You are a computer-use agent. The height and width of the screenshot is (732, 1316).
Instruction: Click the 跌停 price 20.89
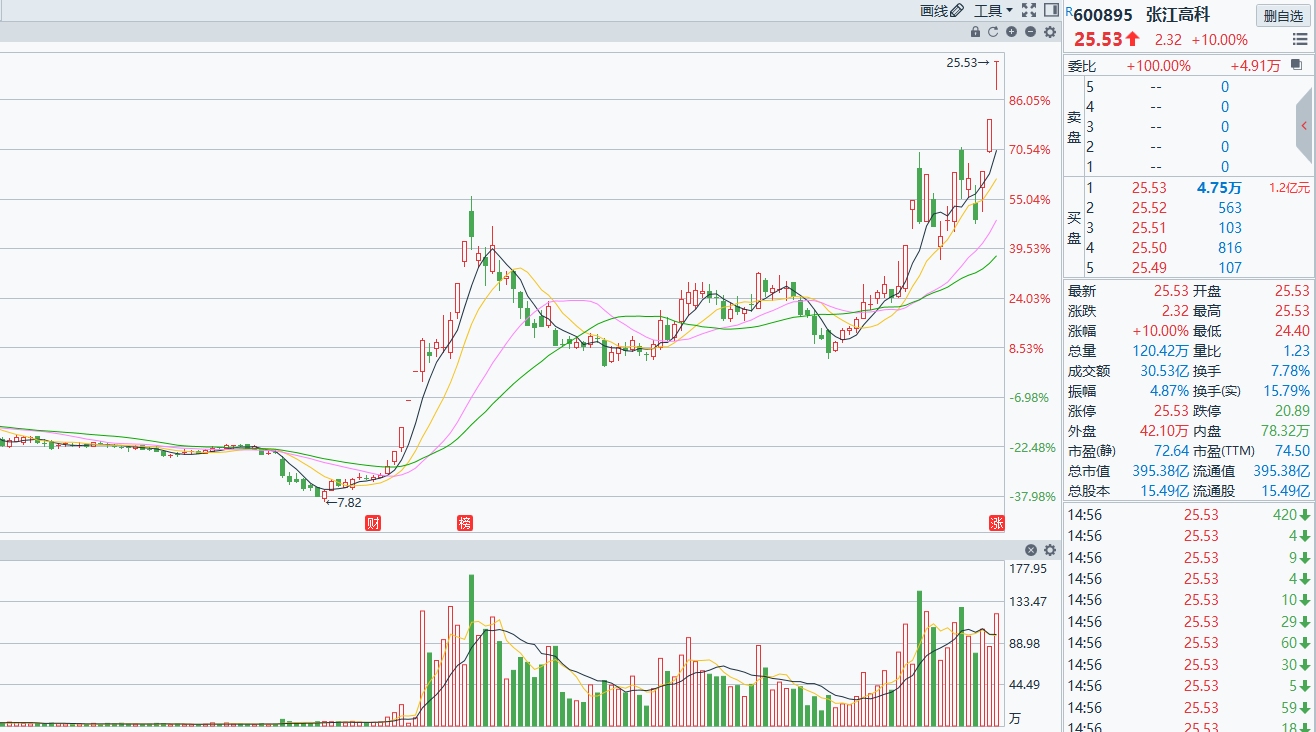coord(1290,411)
